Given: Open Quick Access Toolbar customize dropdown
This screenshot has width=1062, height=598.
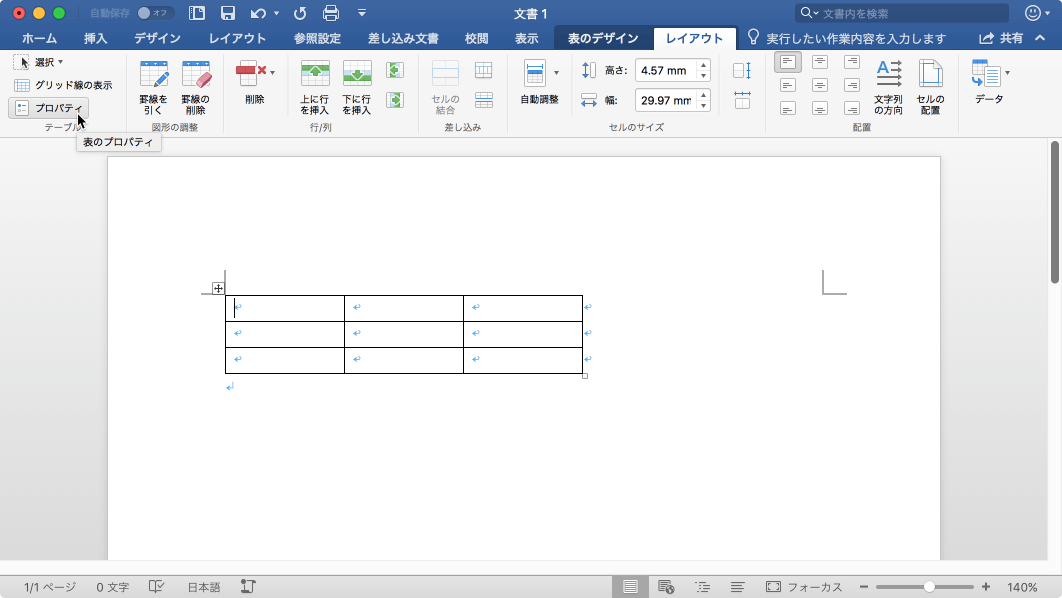Looking at the screenshot, I should [362, 13].
